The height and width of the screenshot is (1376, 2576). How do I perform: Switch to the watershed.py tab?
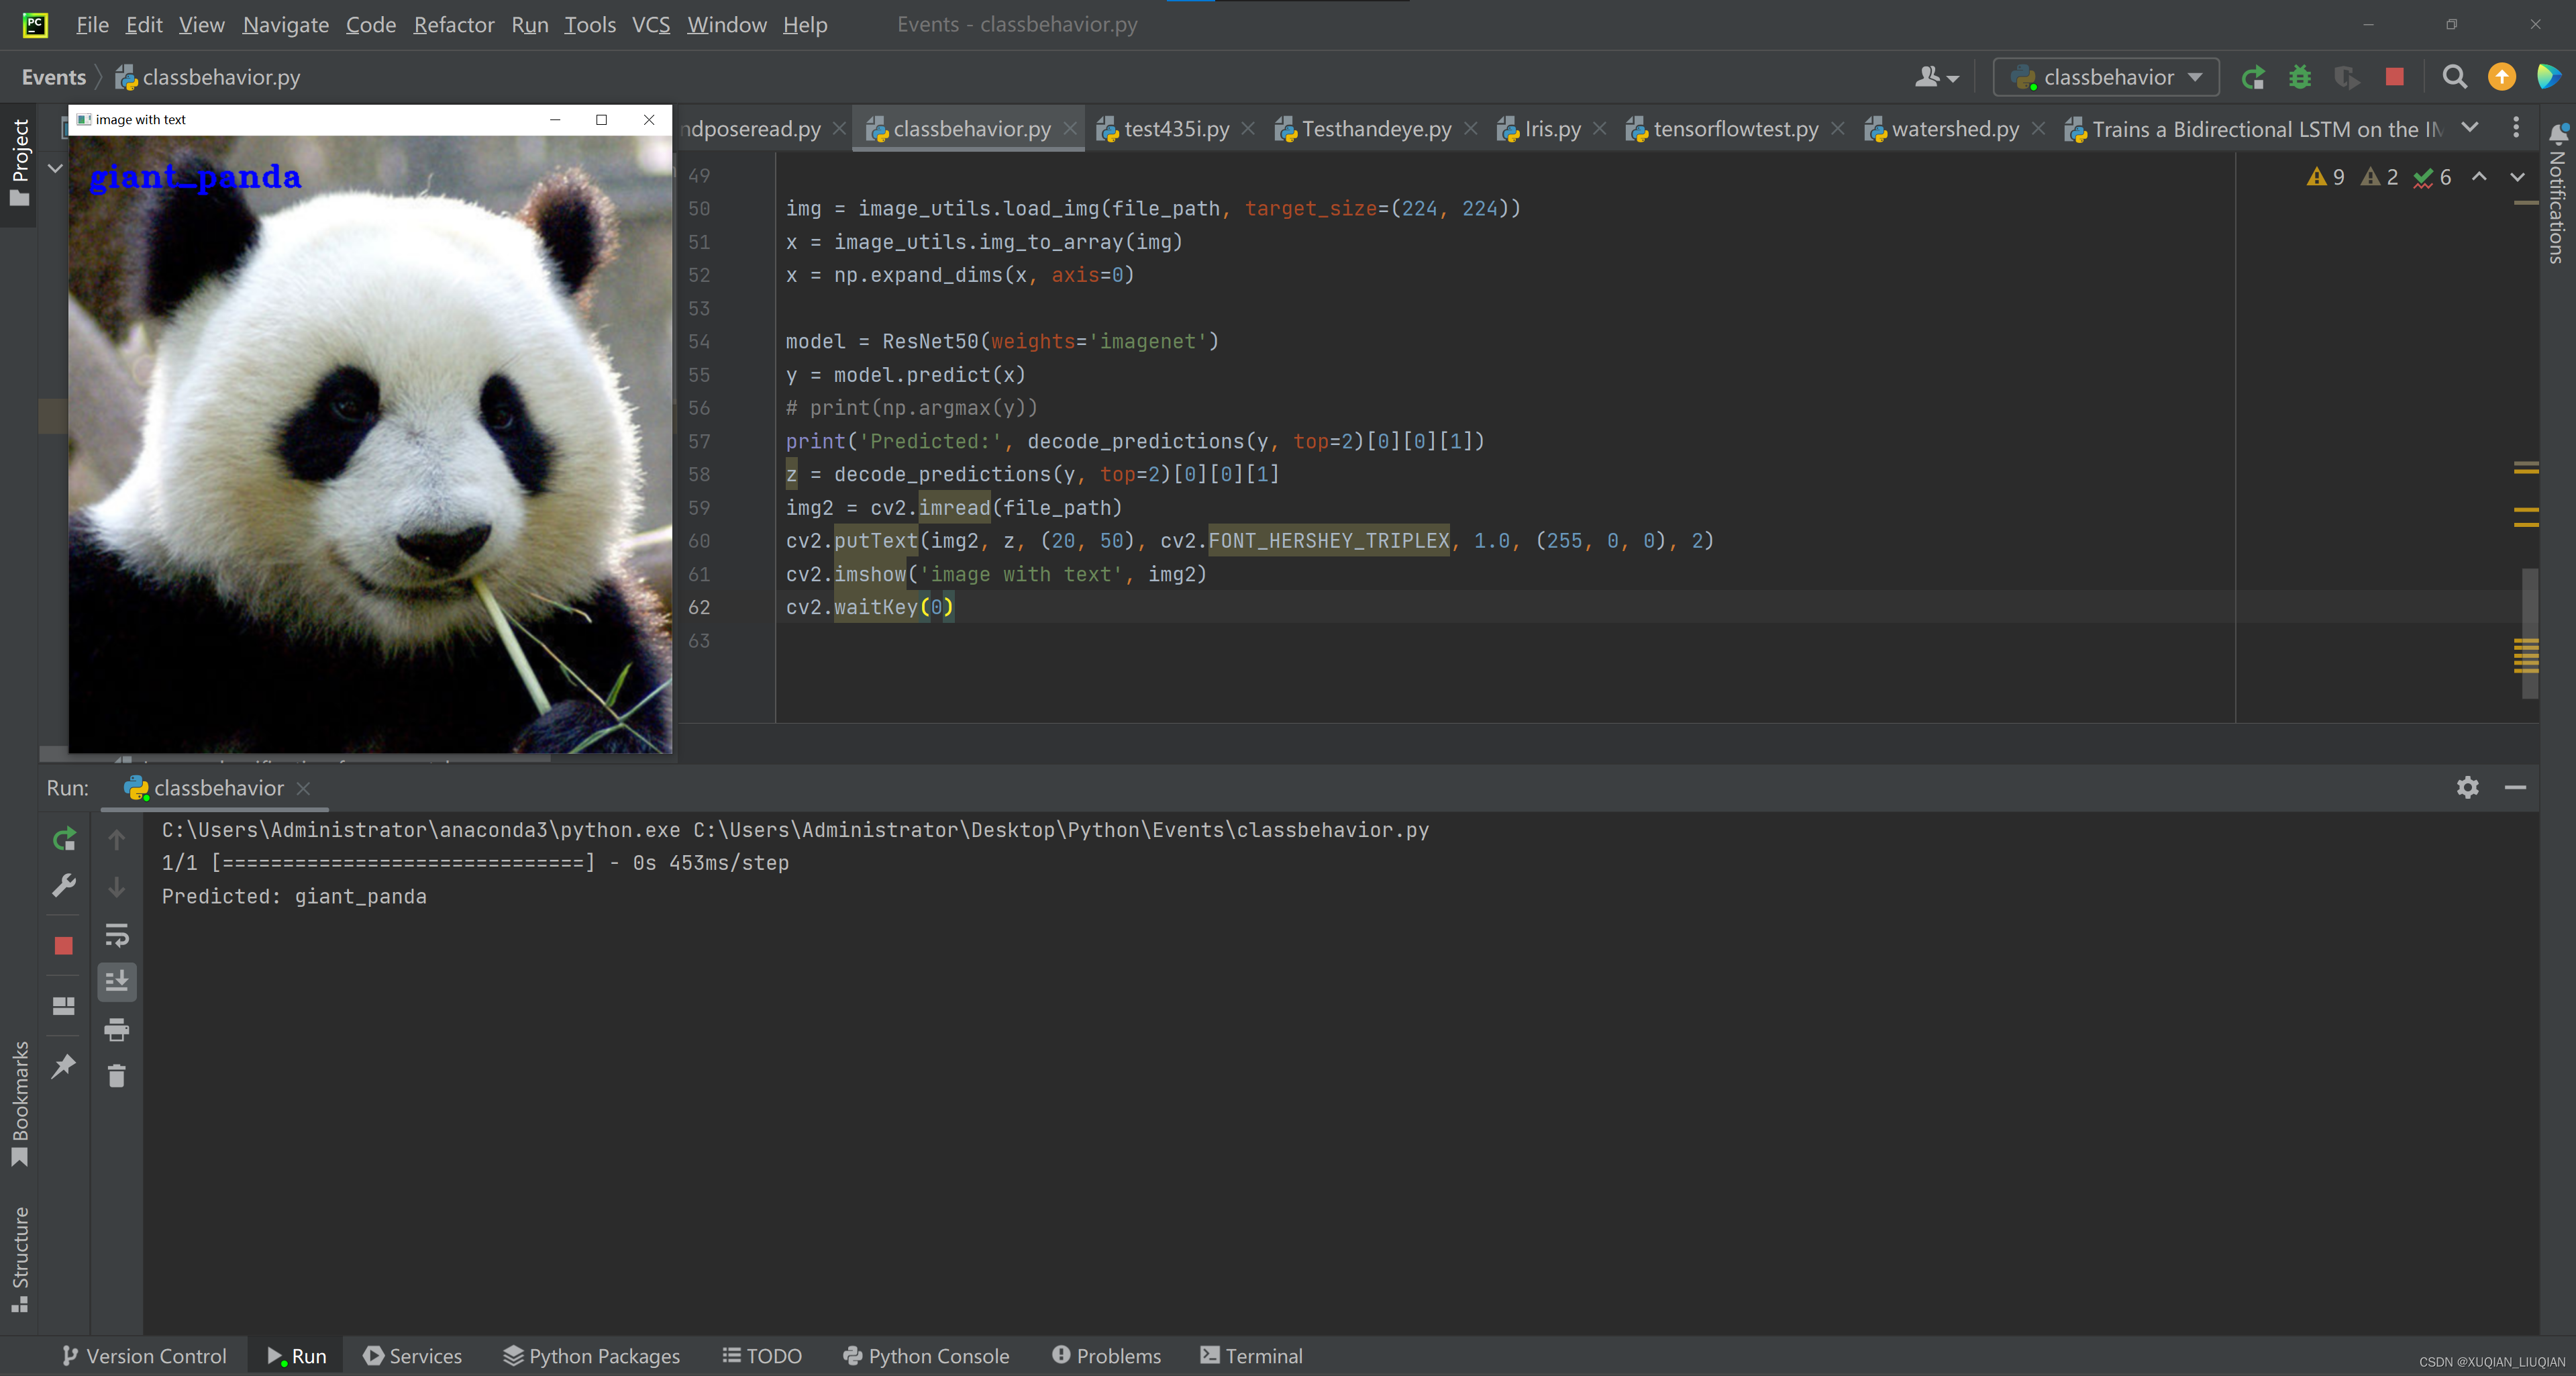click(1954, 129)
